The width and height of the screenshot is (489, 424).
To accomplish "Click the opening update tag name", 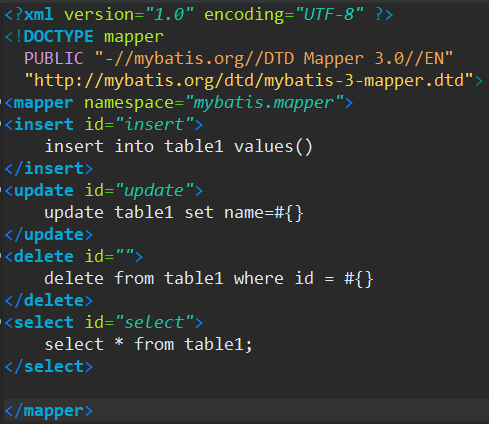I will (43, 191).
